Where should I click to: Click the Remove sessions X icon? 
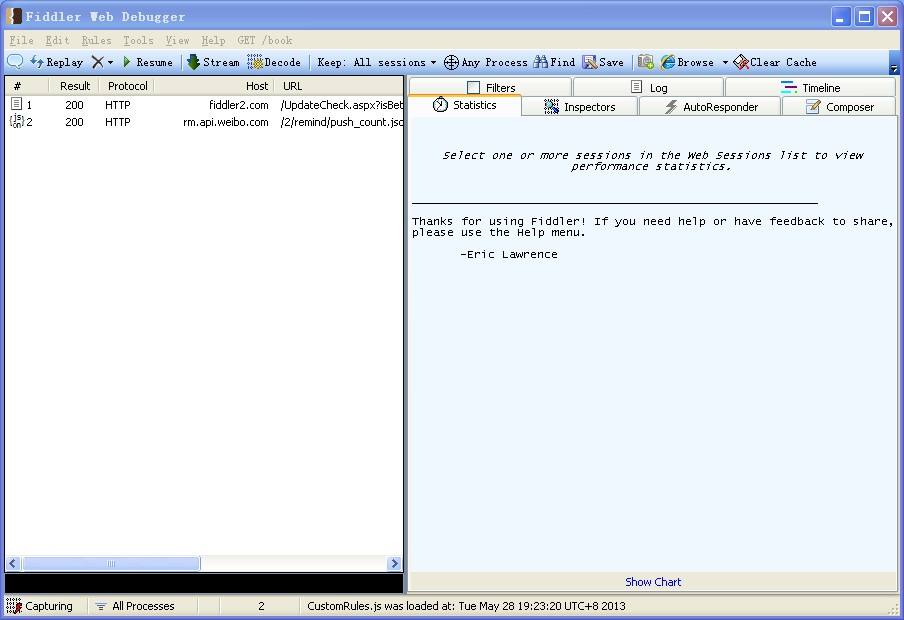coord(97,62)
